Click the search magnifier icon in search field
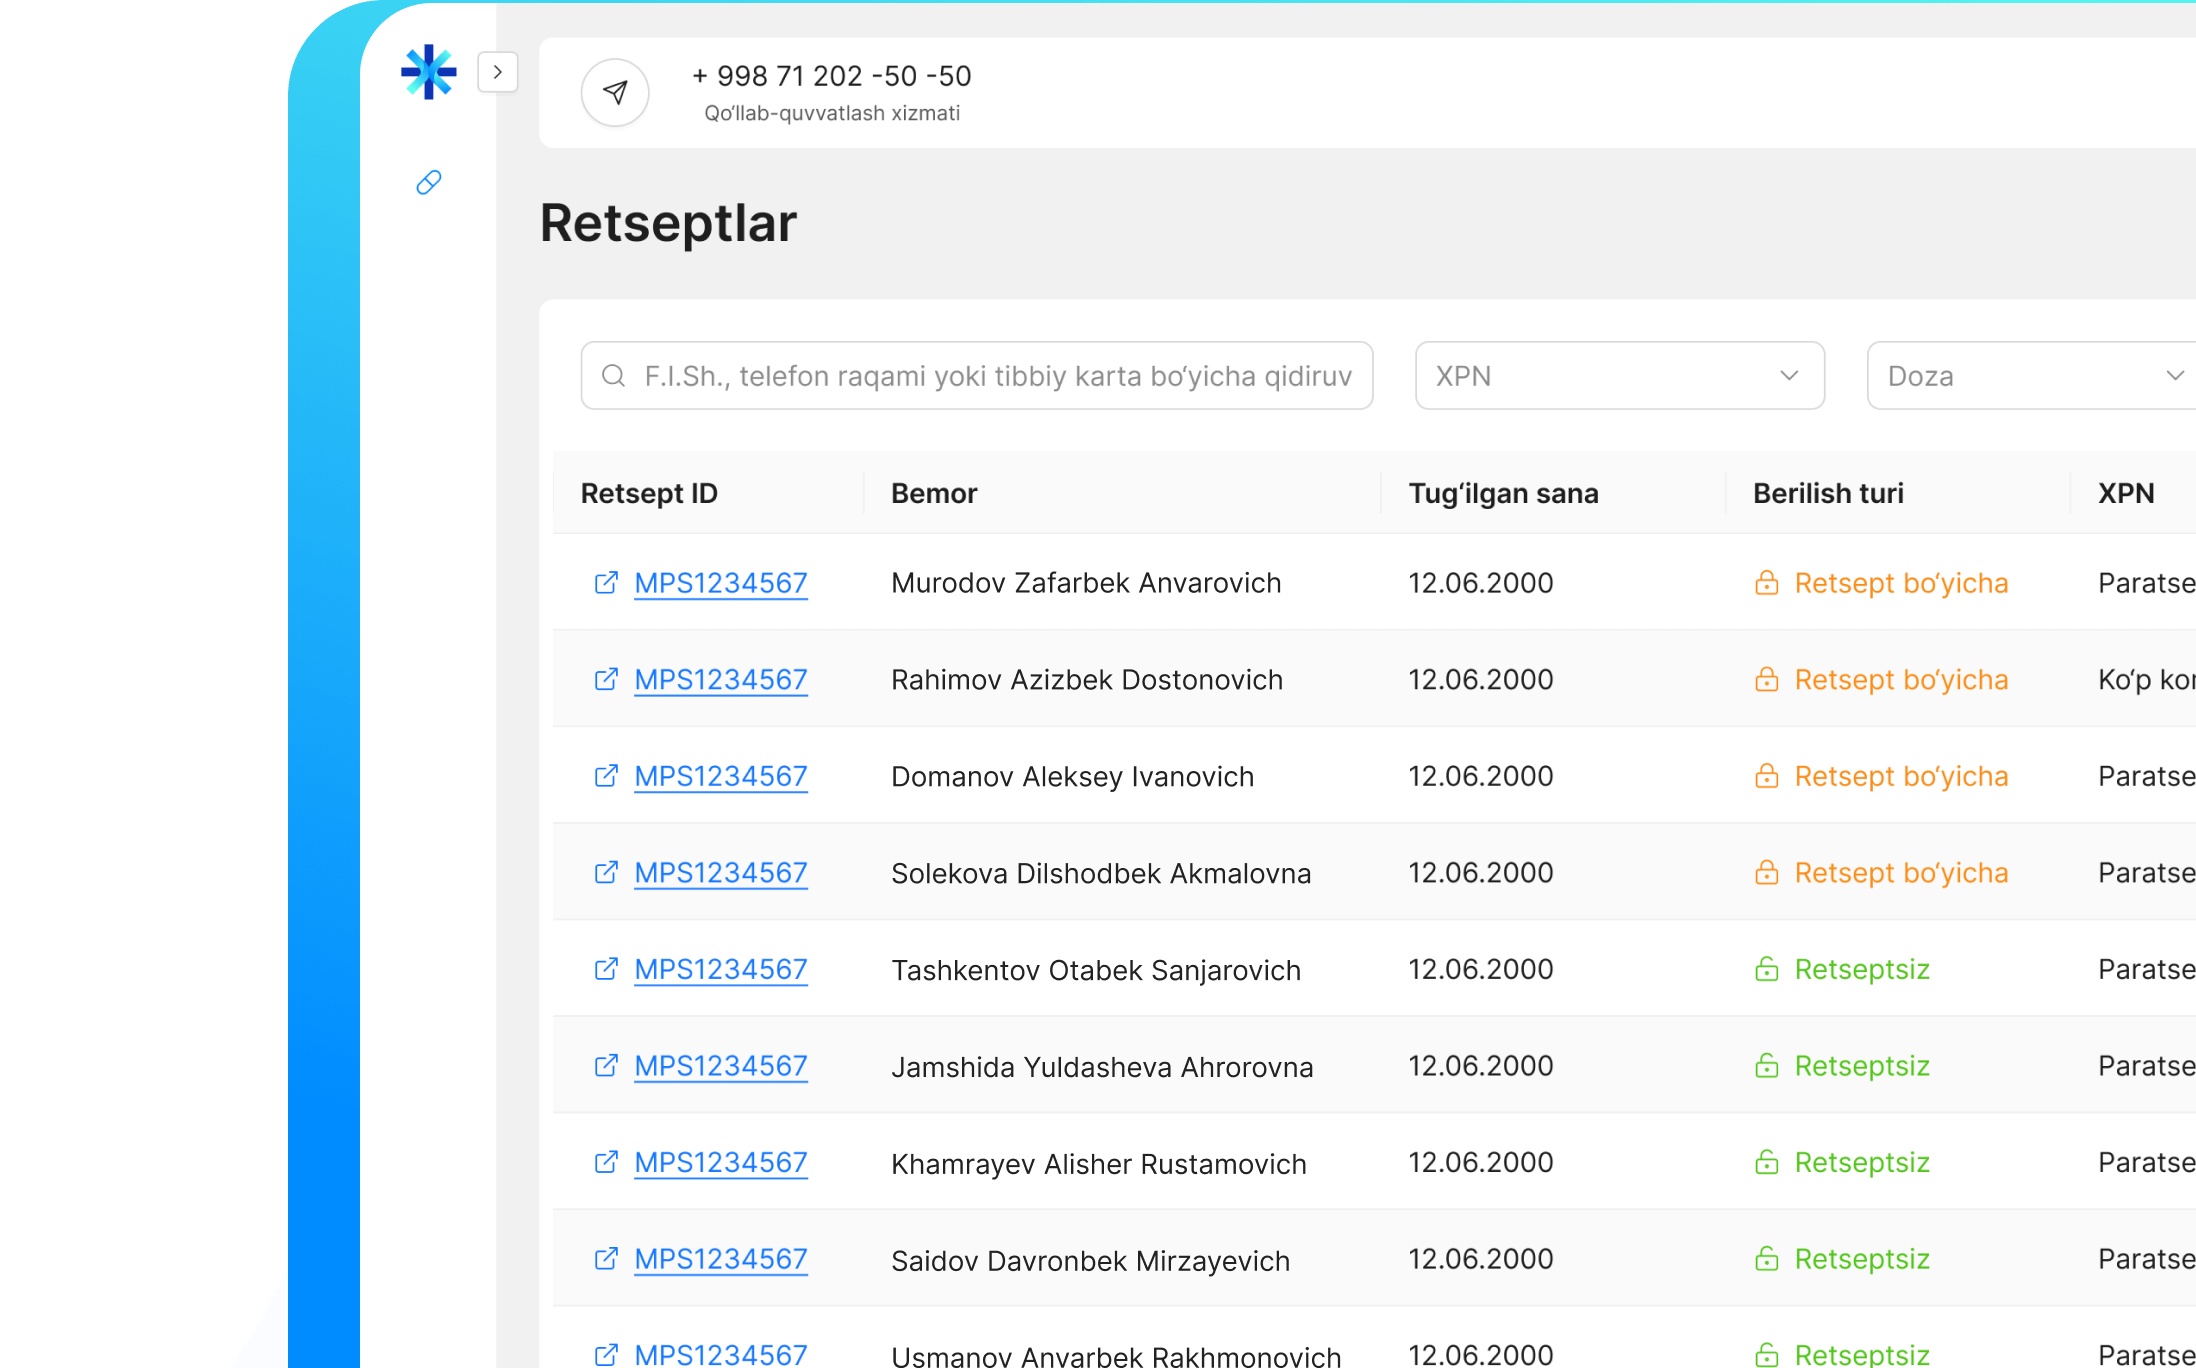The height and width of the screenshot is (1368, 2196). pyautogui.click(x=613, y=376)
